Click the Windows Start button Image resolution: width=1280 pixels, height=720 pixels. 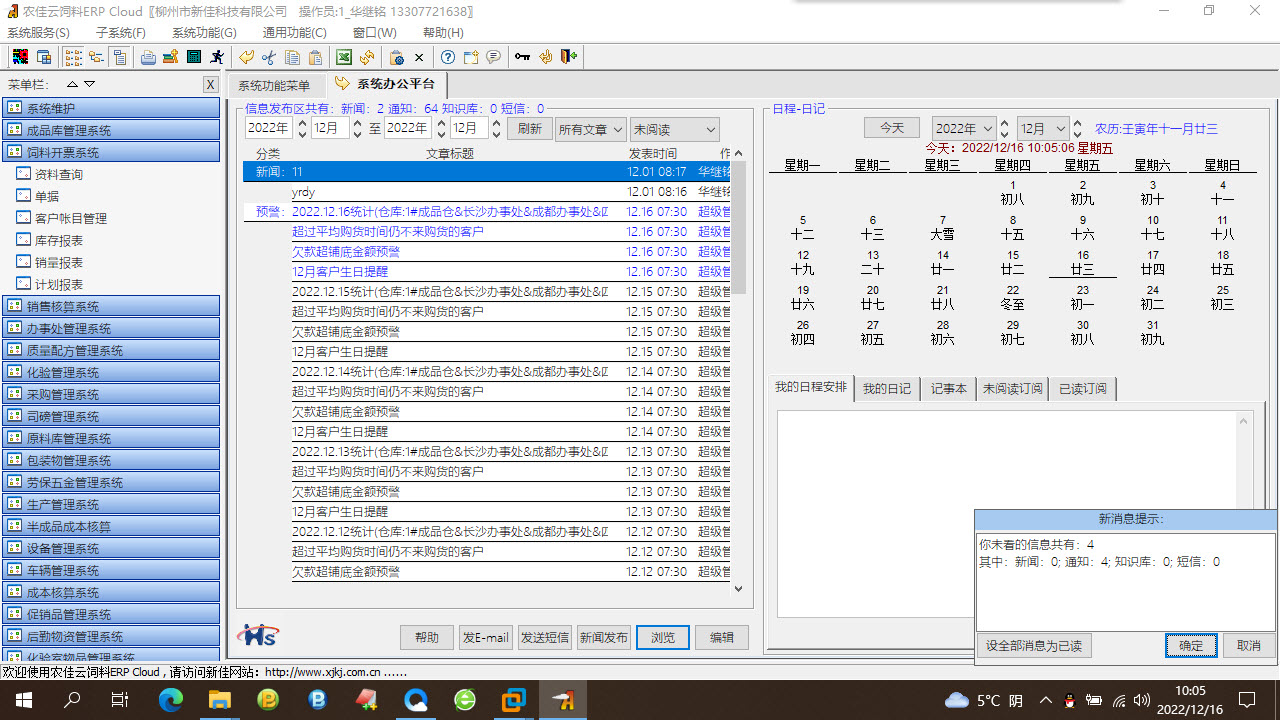click(23, 700)
